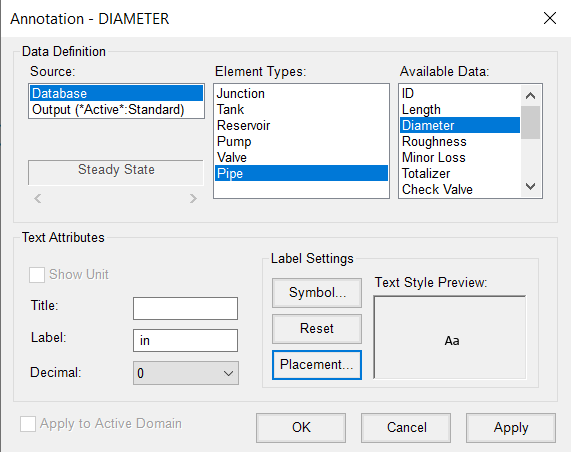Click the Label text field
Screen dimensions: 571x452
pyautogui.click(x=185, y=341)
